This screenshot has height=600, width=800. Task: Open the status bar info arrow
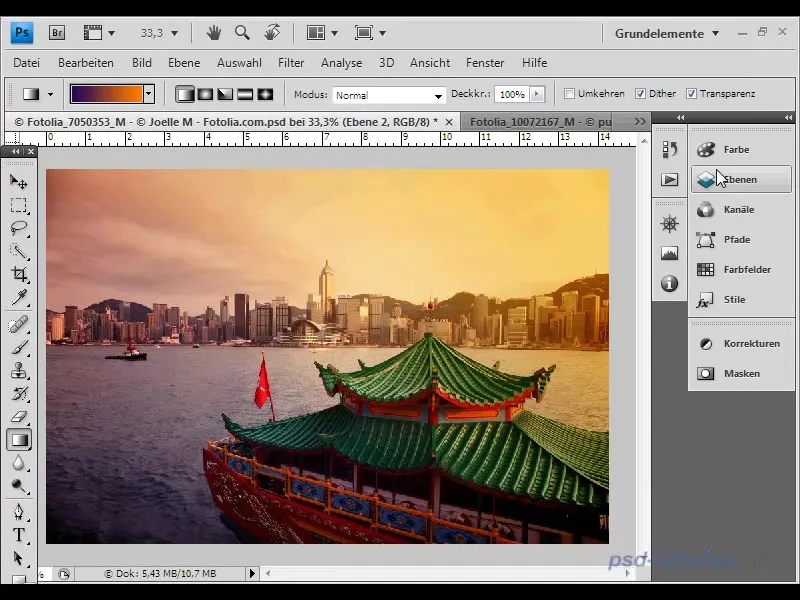252,573
